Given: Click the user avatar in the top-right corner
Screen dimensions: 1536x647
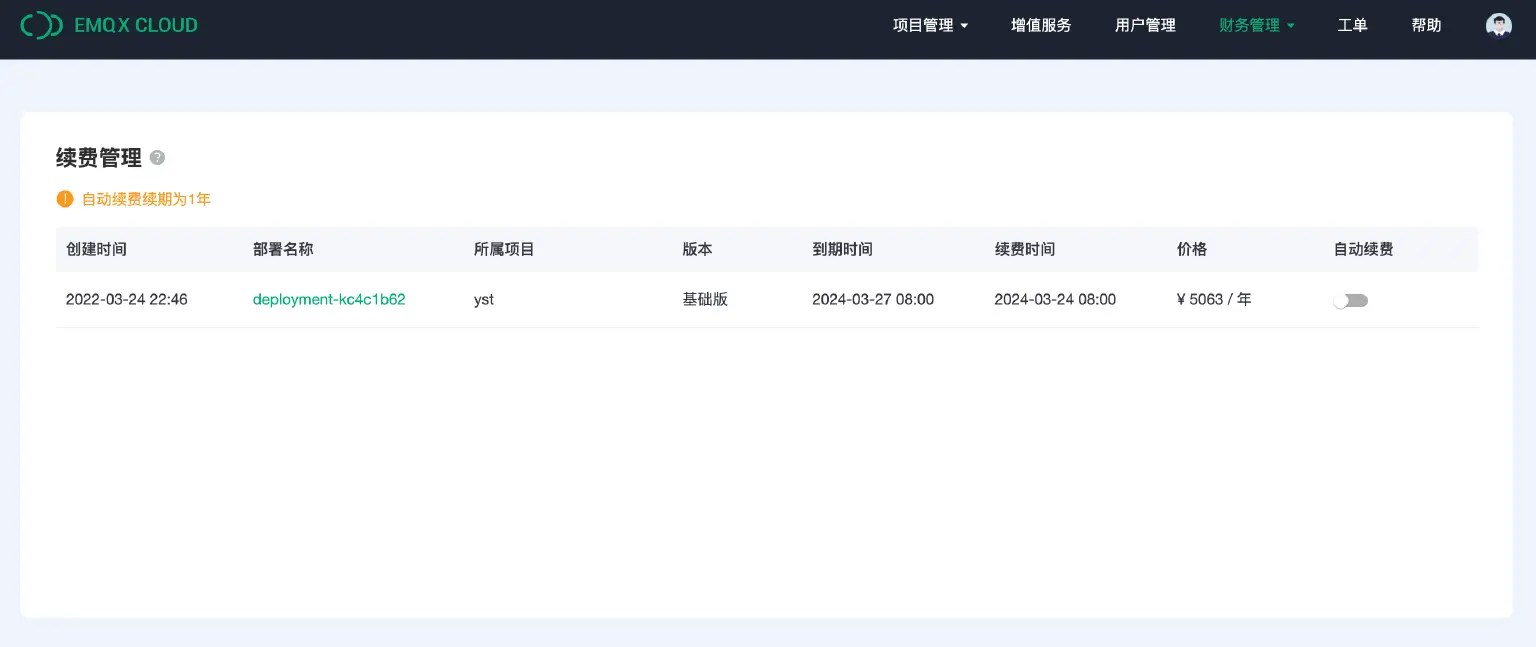Looking at the screenshot, I should (x=1498, y=24).
